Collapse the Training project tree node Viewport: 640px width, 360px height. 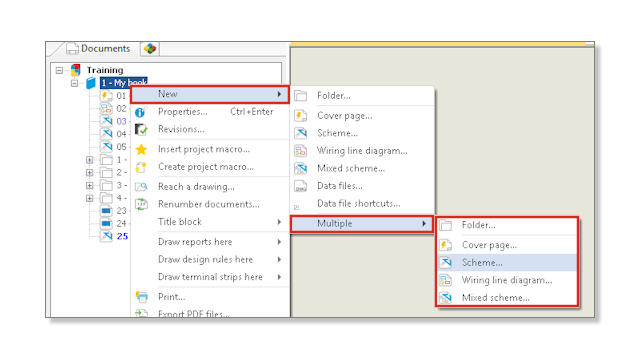click(x=59, y=70)
